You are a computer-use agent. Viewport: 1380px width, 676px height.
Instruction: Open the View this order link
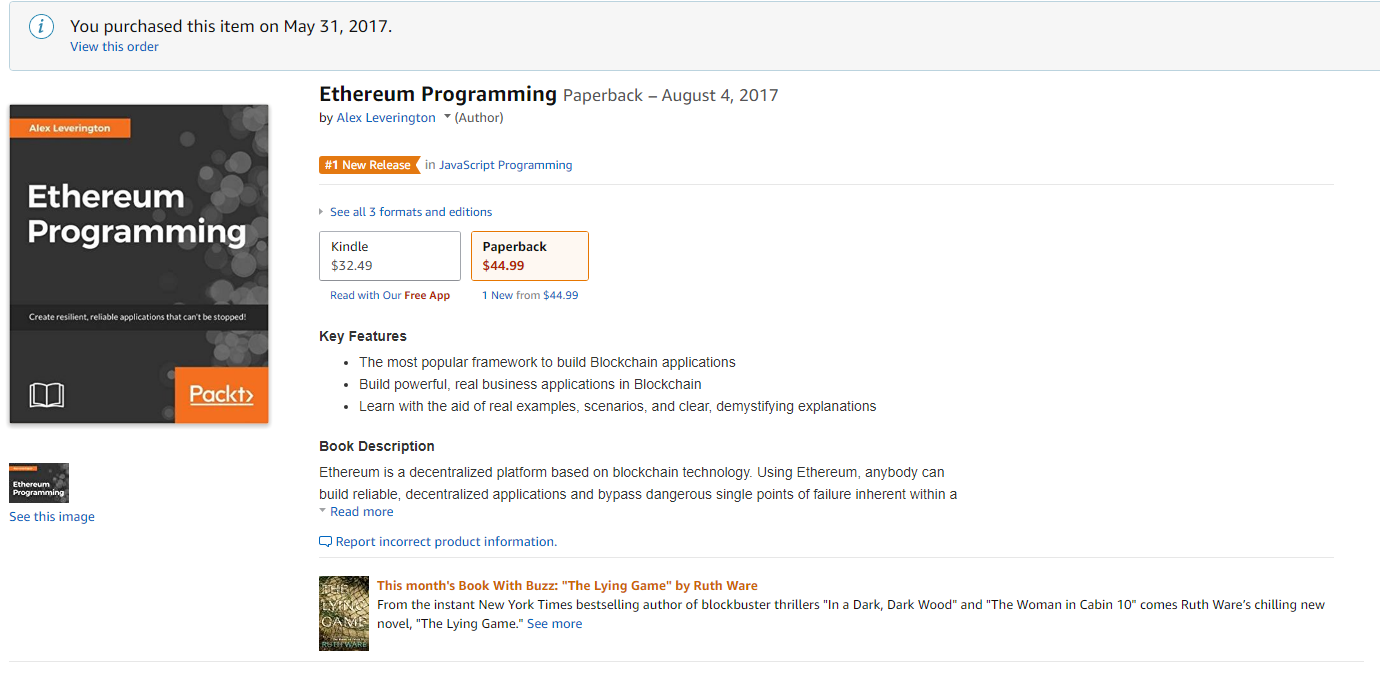(114, 47)
